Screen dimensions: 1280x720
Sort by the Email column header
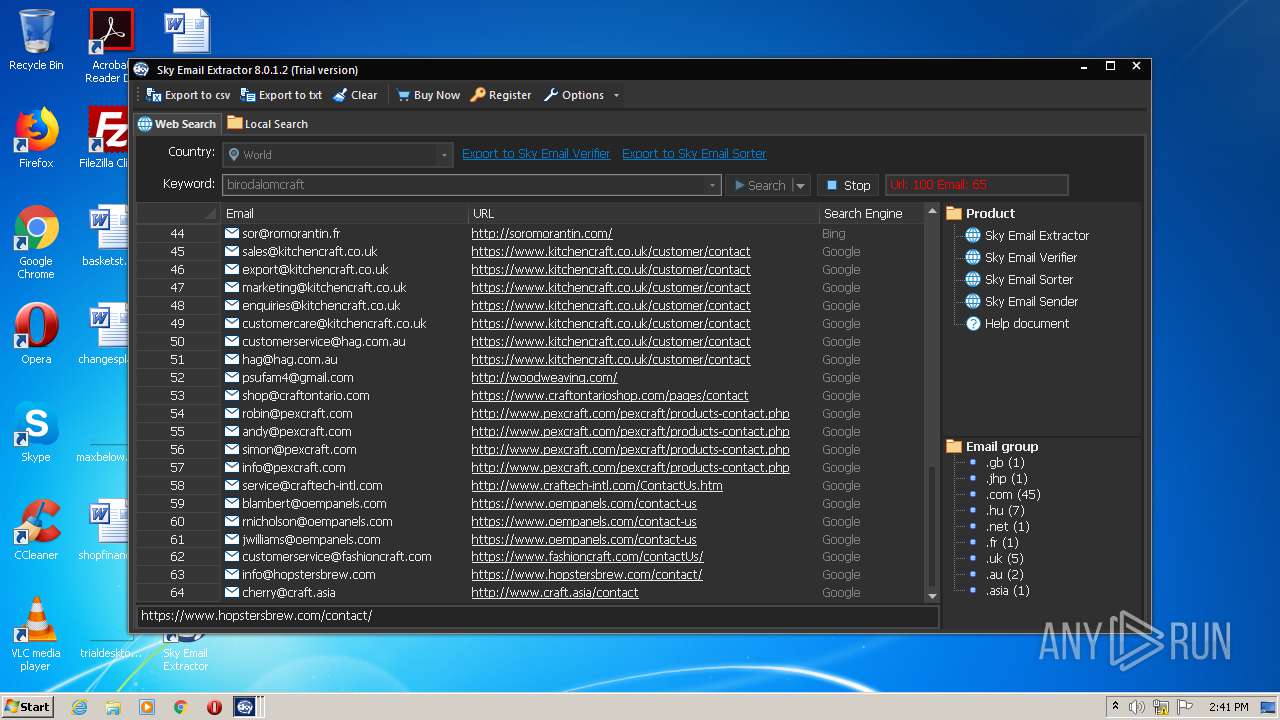point(344,213)
